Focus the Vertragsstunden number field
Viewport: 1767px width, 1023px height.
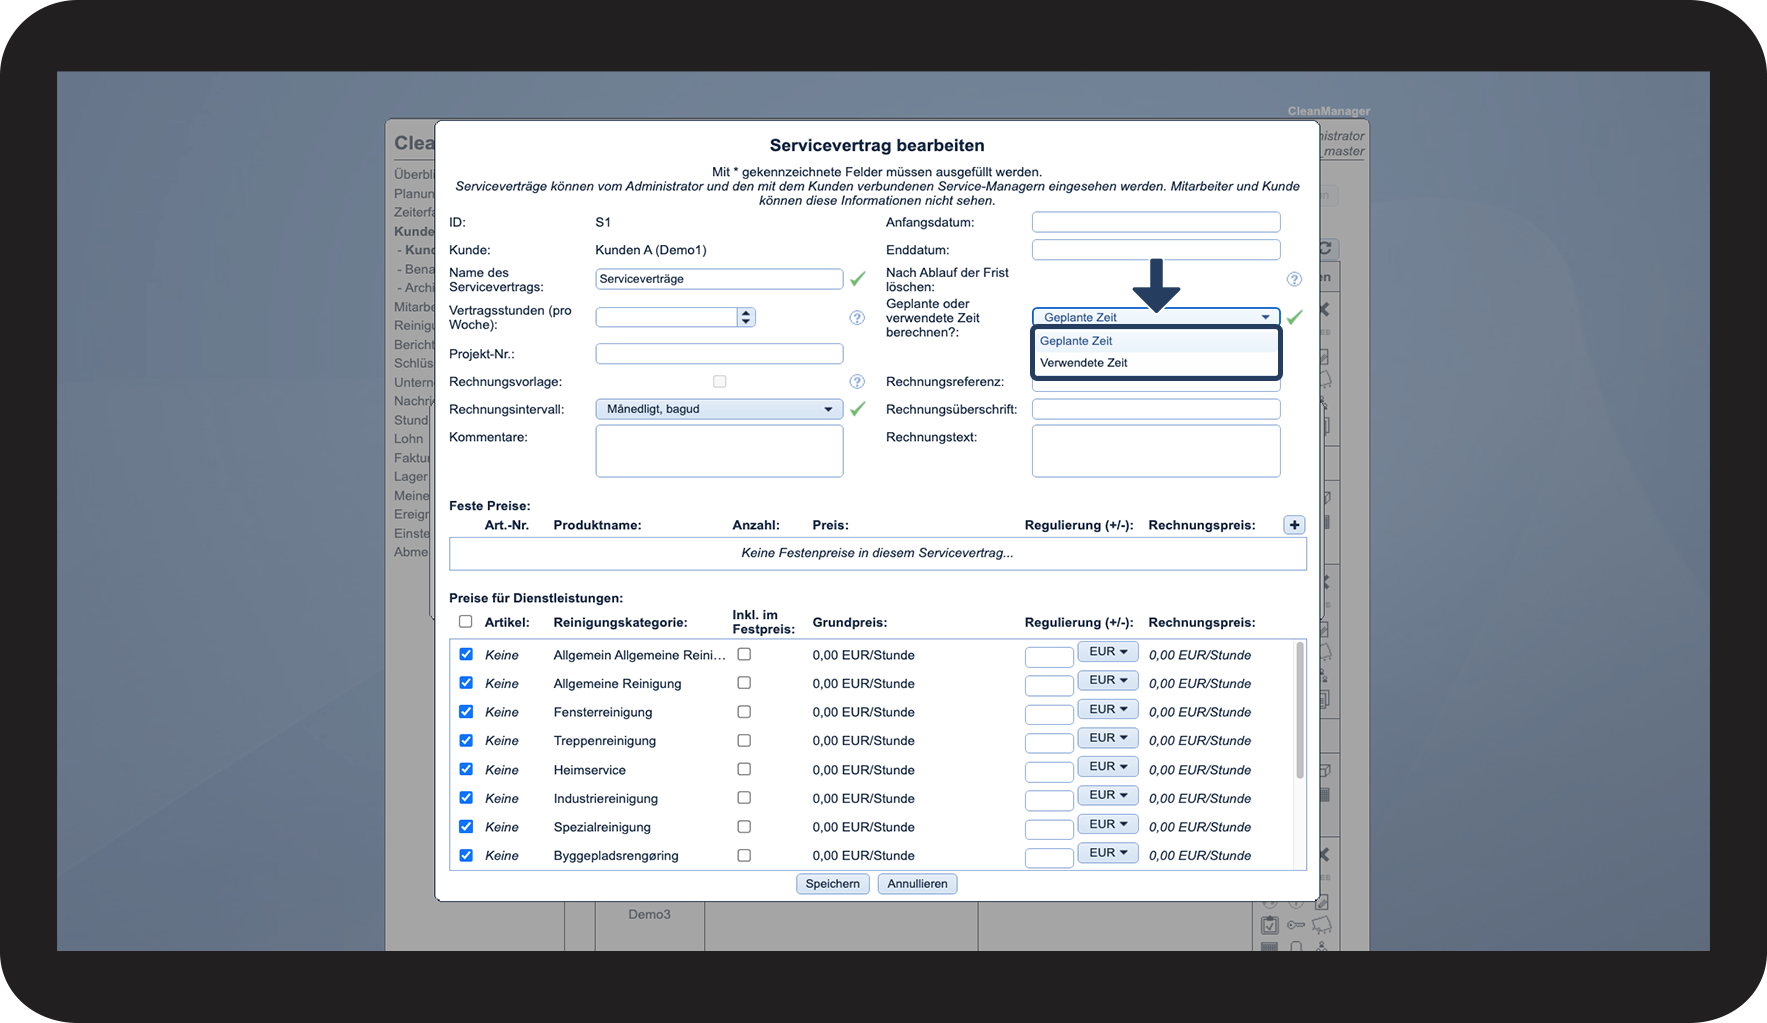(x=667, y=317)
